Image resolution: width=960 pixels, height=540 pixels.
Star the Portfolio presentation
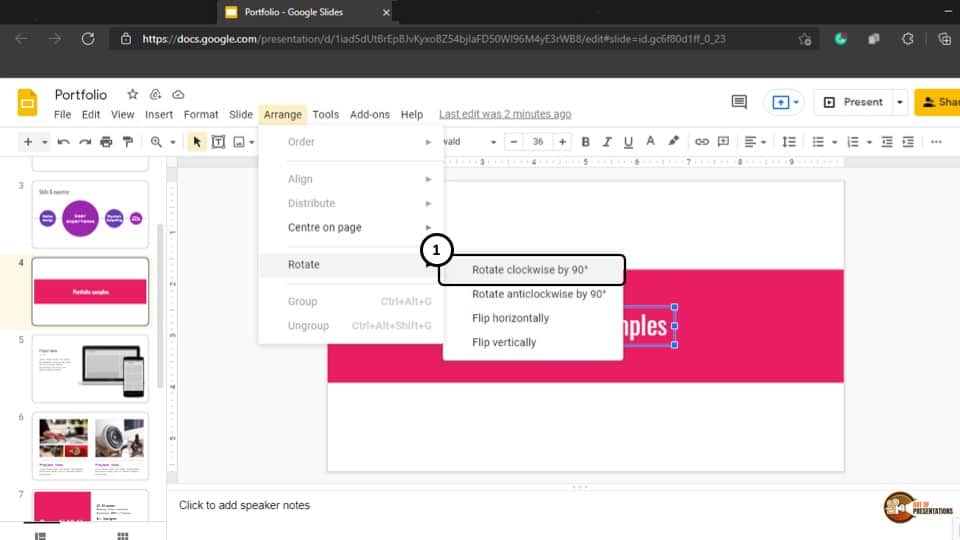point(132,94)
